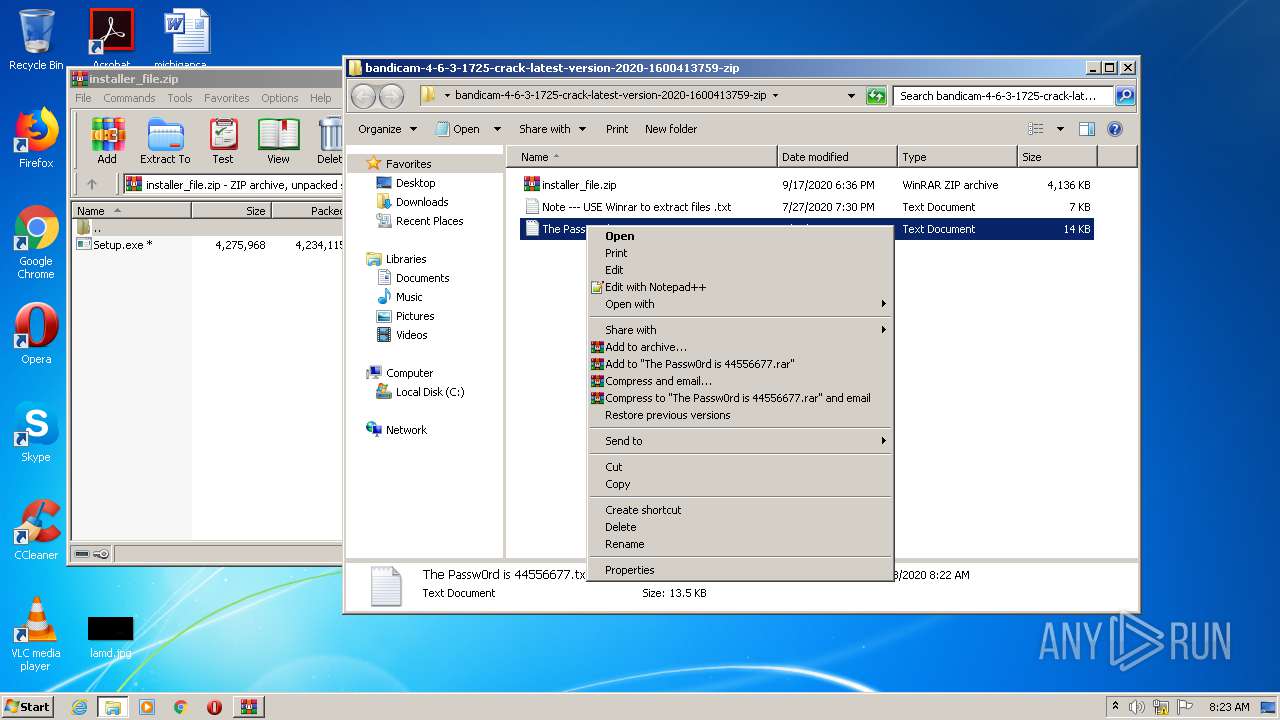
Task: Choose Add to archive... in context menu
Action: [x=739, y=347]
